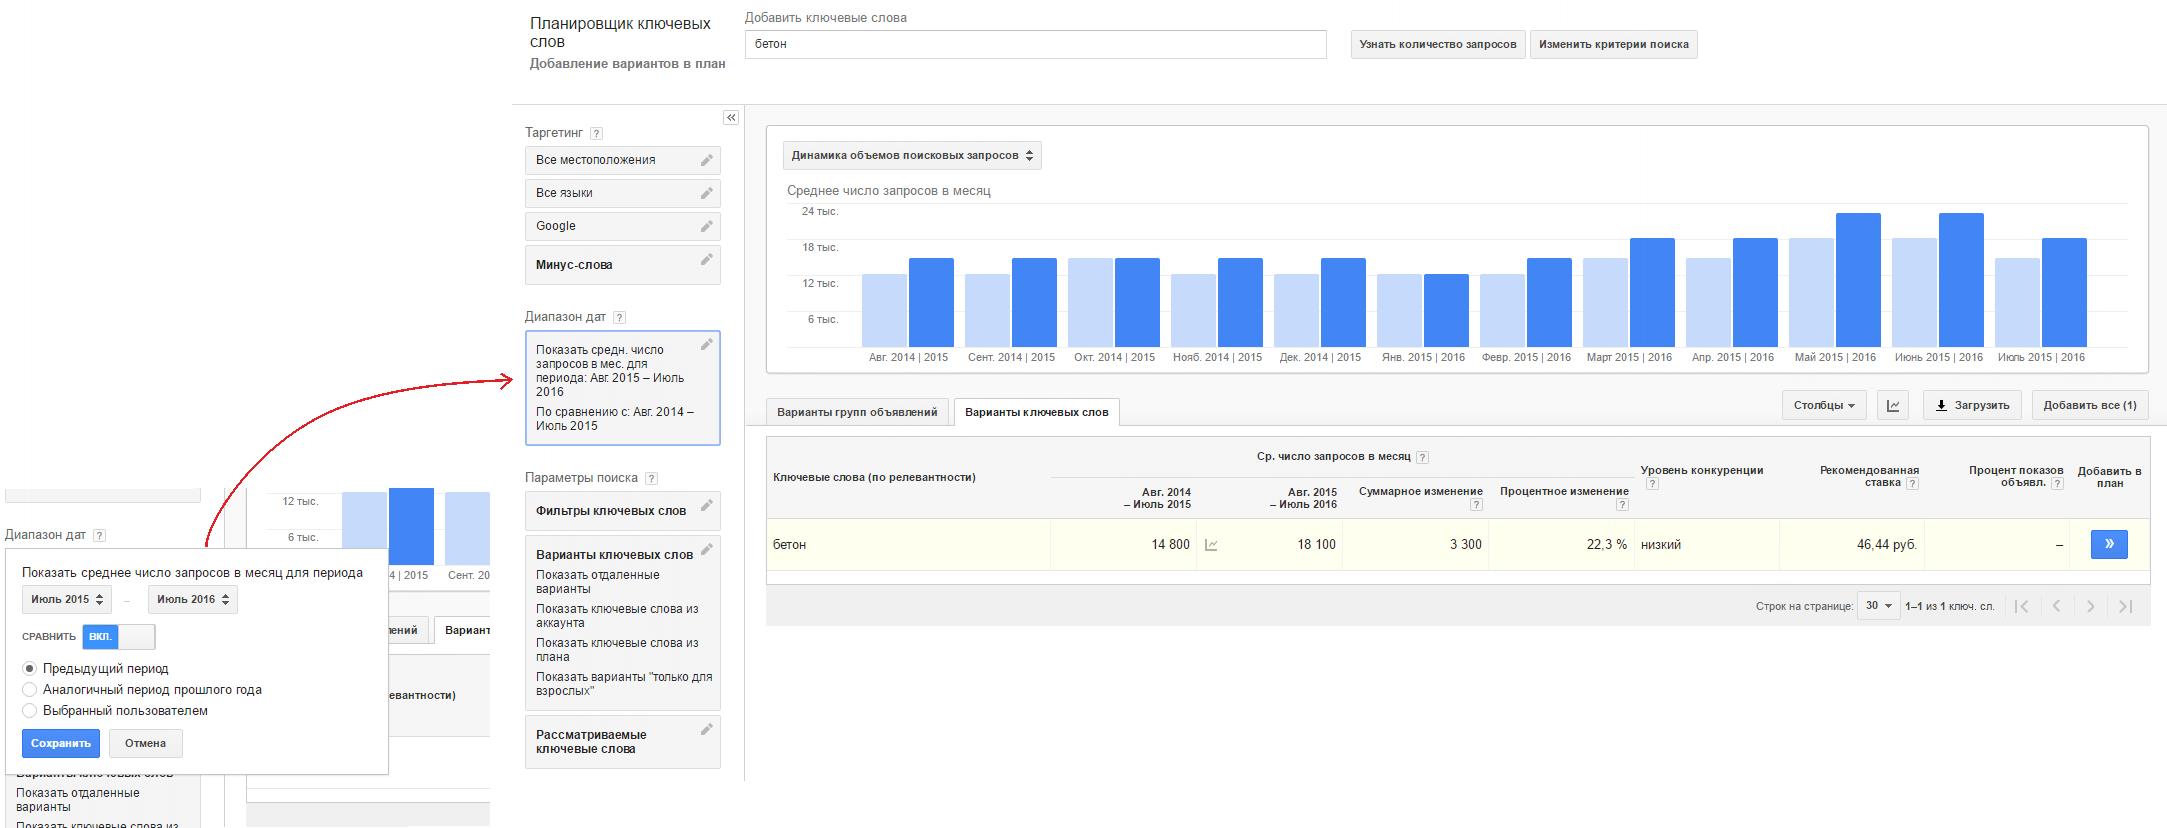Collapse the left targeting sidebar
Screen dimensions: 2167x828
click(x=731, y=118)
